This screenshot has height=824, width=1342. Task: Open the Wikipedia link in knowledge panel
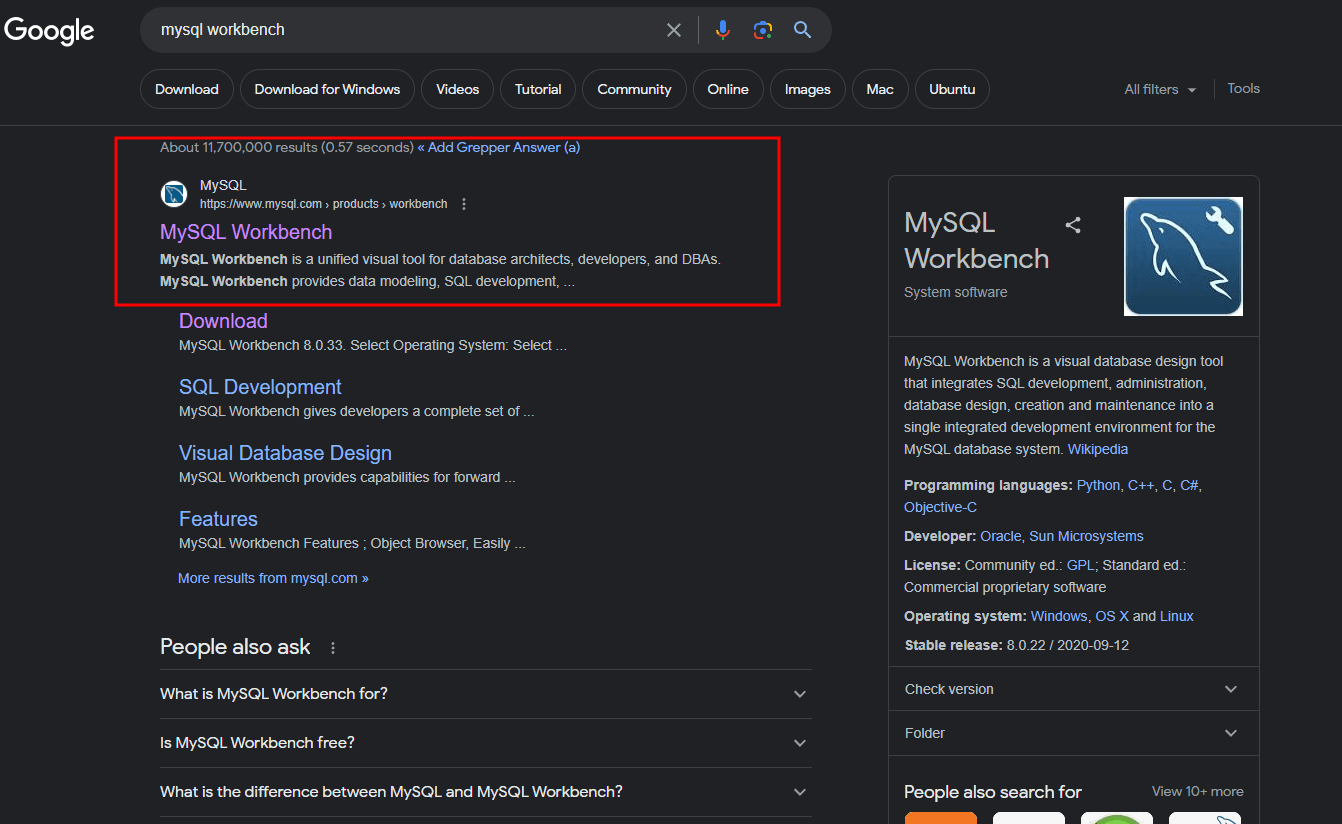click(1098, 449)
